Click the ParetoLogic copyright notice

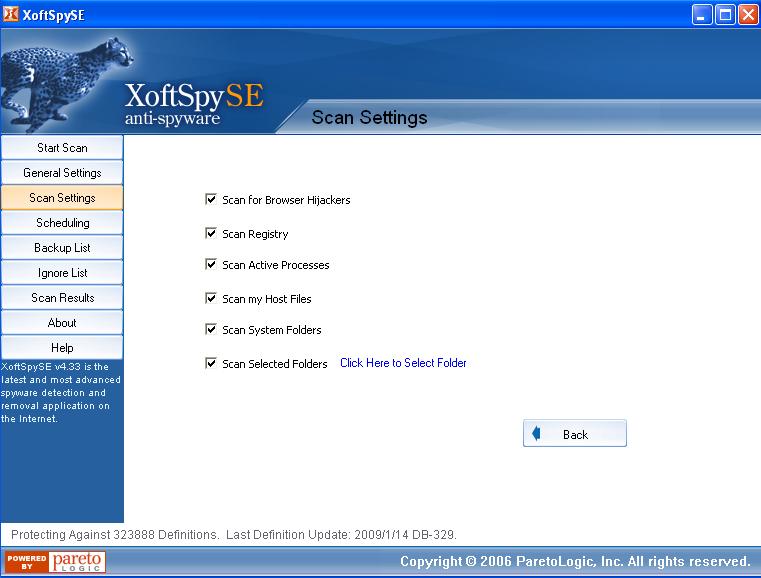coord(575,561)
